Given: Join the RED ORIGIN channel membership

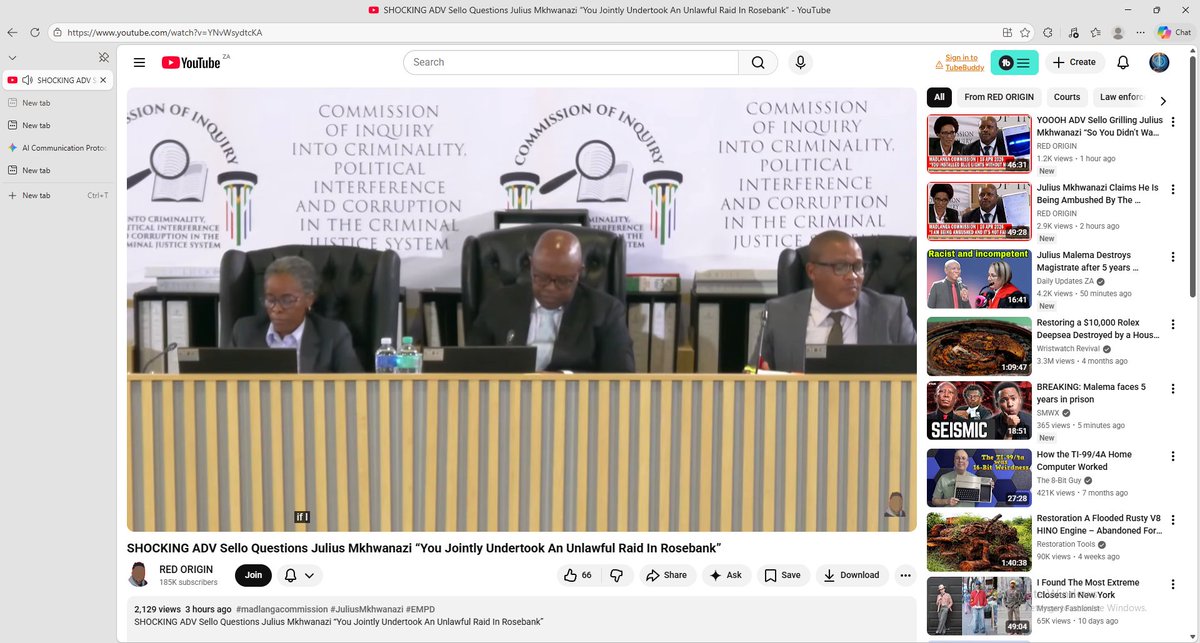Looking at the screenshot, I should [x=253, y=575].
